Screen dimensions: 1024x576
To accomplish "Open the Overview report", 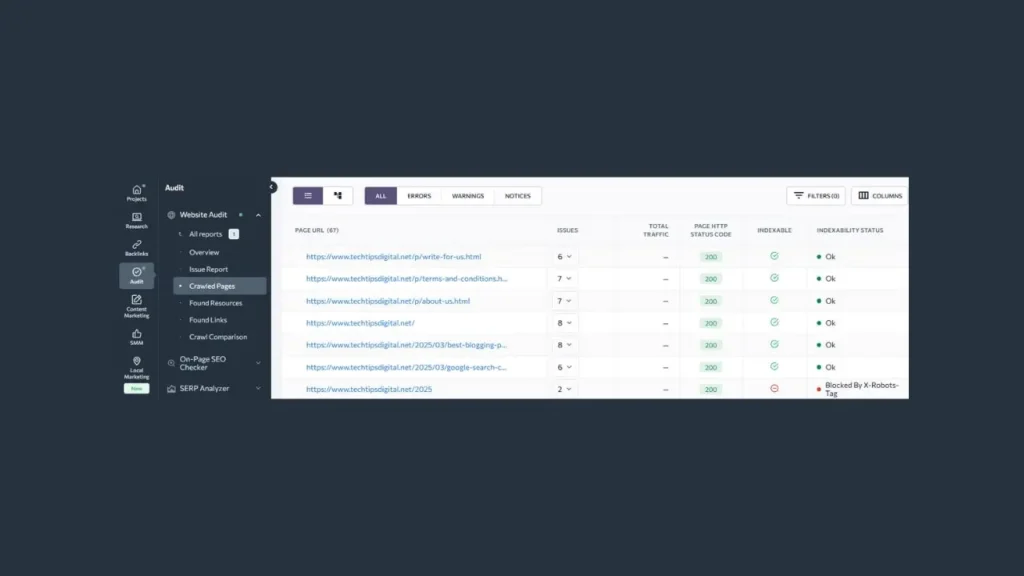I will pos(204,252).
